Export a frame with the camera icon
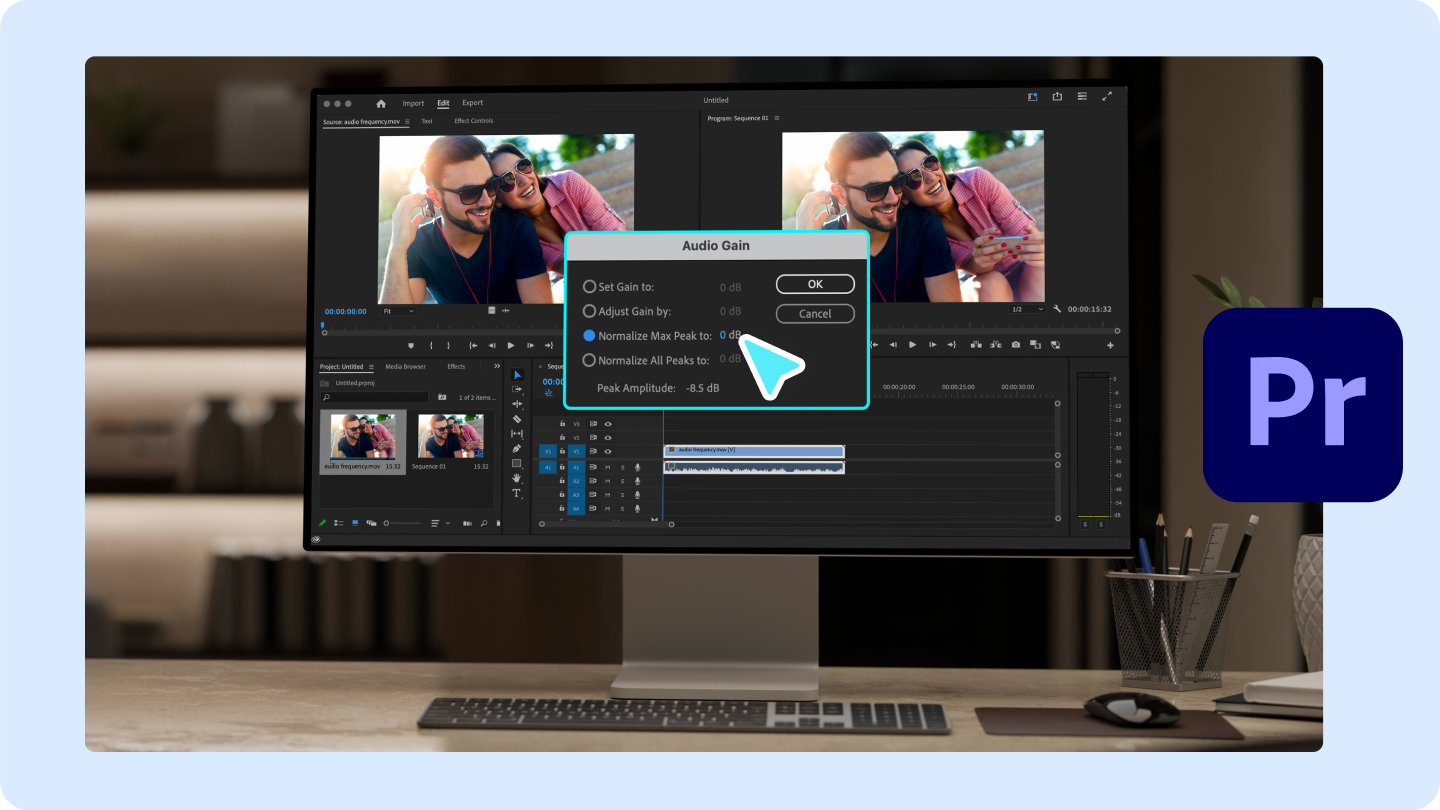This screenshot has width=1440, height=810. [x=1016, y=345]
